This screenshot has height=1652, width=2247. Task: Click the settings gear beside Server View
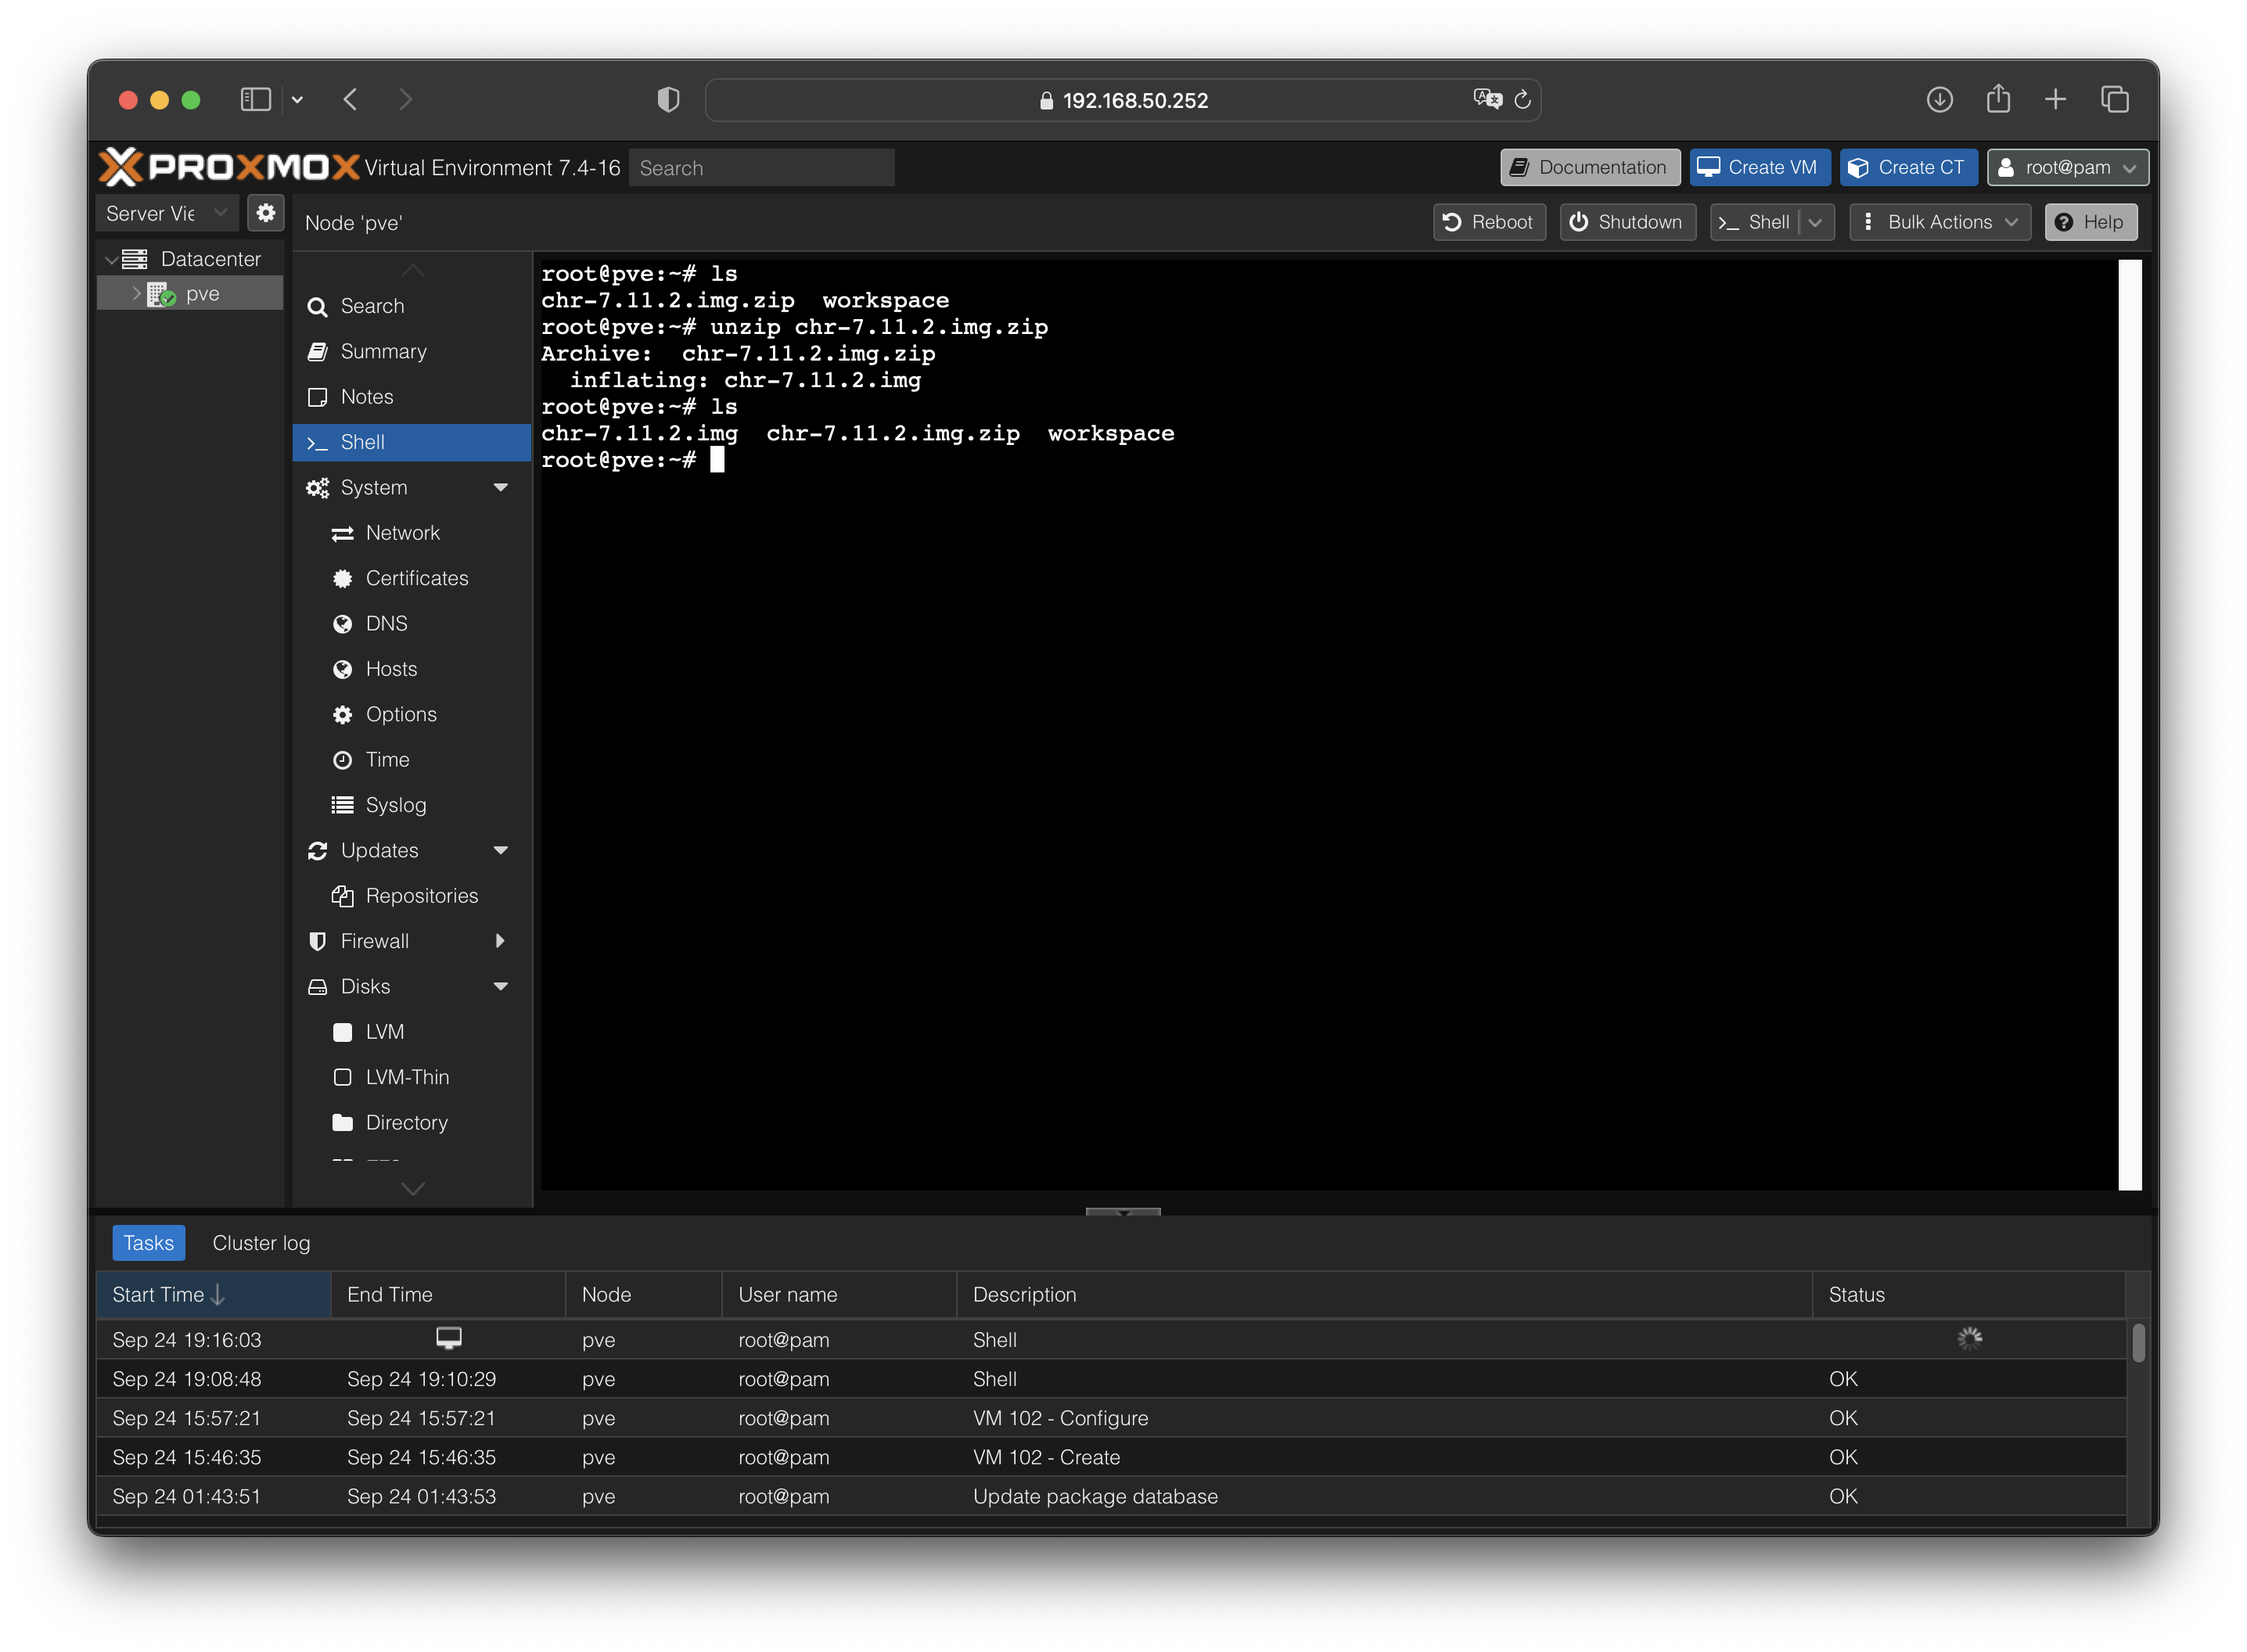click(x=265, y=213)
